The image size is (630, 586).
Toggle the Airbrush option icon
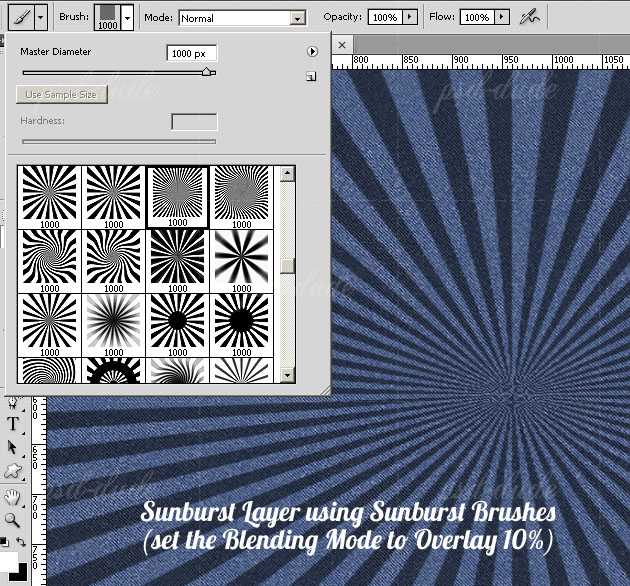click(x=530, y=17)
